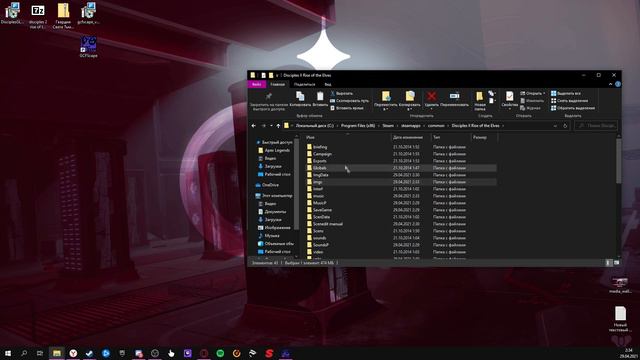Click the Rename (Переименовать) icon
The image size is (640, 360).
(454, 96)
